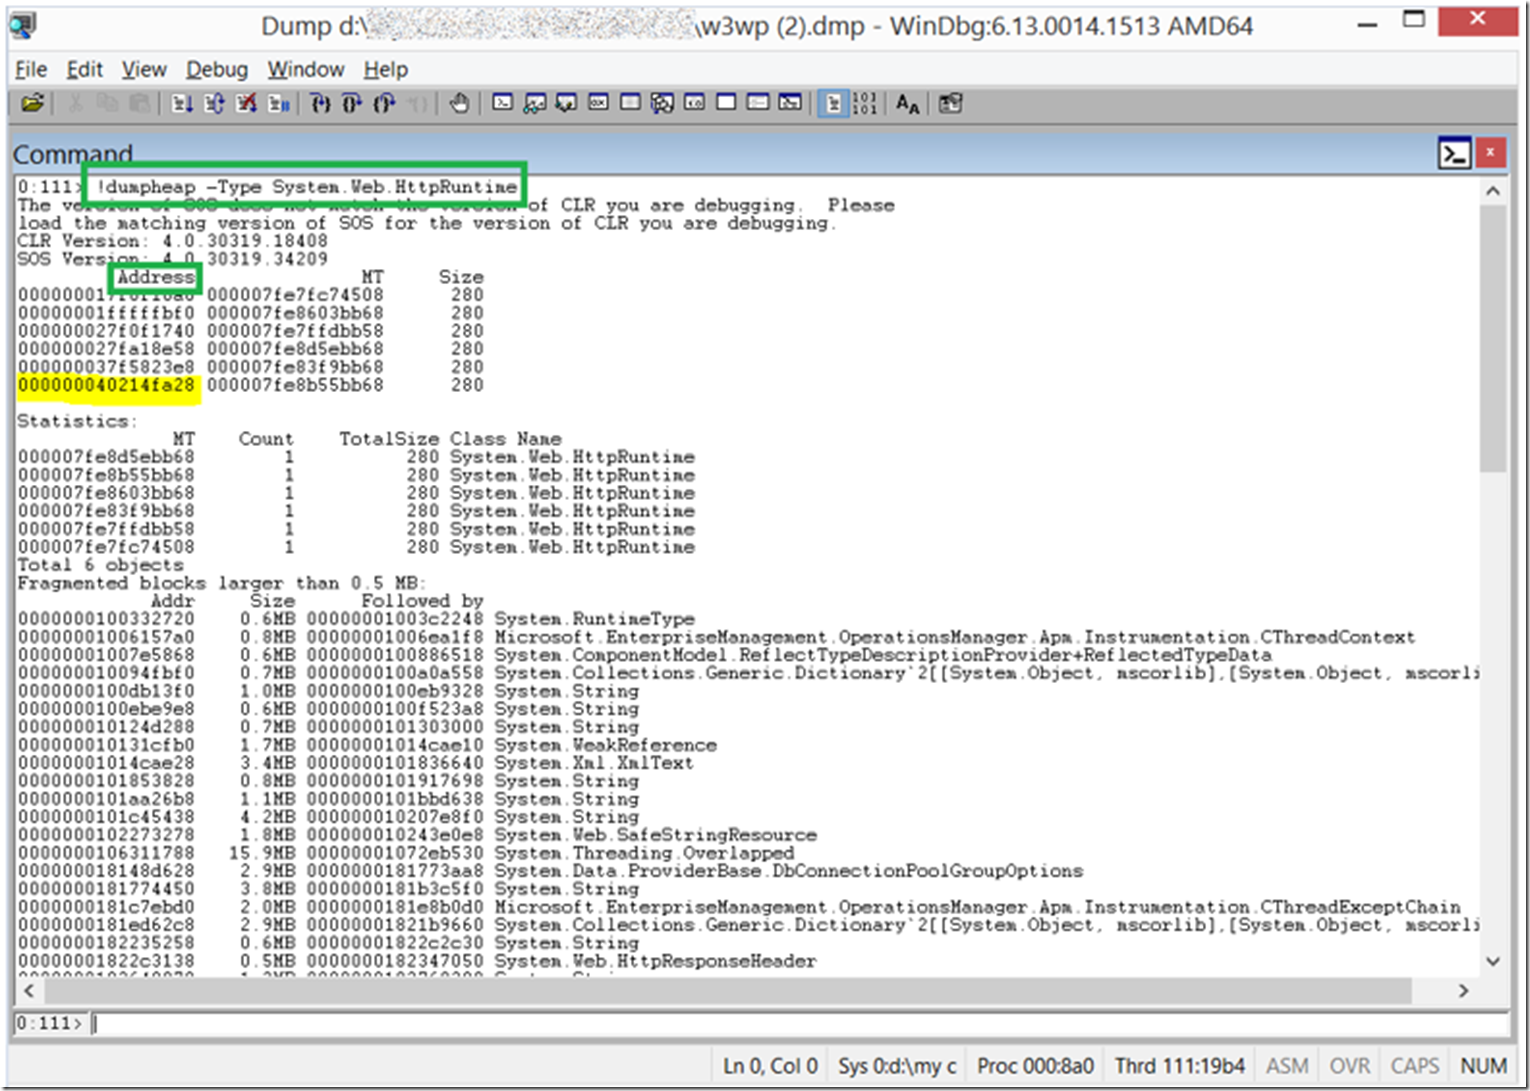The width and height of the screenshot is (1530, 1091).
Task: Click MT value 000007fe8603bb68 in address list
Action: (x=295, y=313)
